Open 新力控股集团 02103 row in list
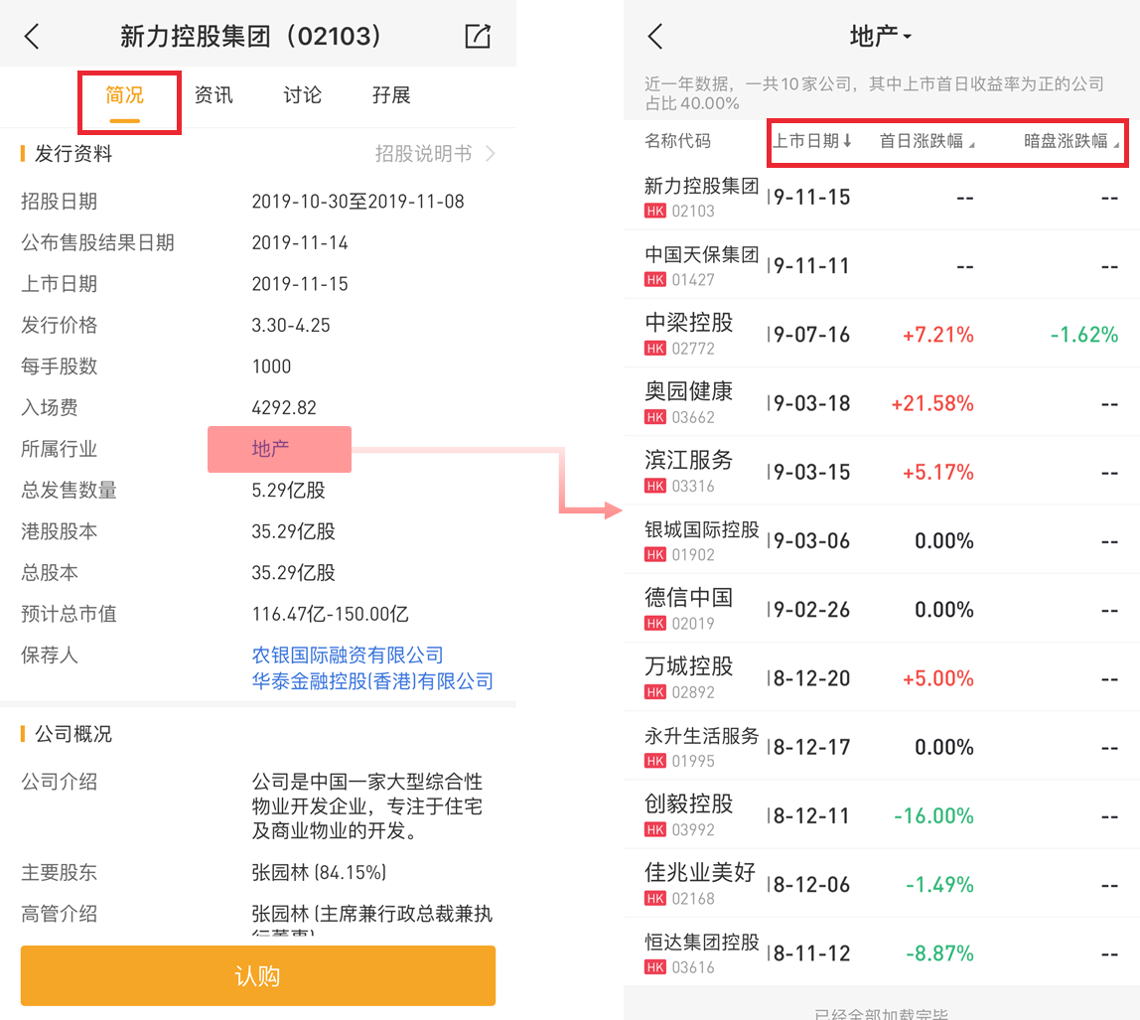1140x1020 pixels. click(x=881, y=196)
